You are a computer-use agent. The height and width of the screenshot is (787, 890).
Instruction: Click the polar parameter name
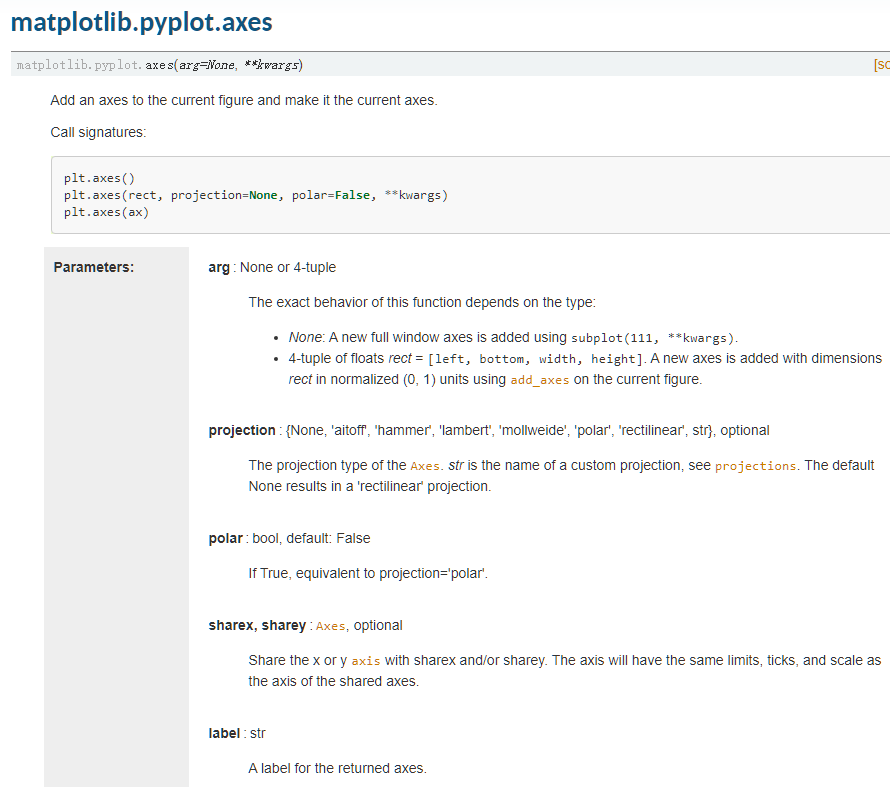pos(225,538)
